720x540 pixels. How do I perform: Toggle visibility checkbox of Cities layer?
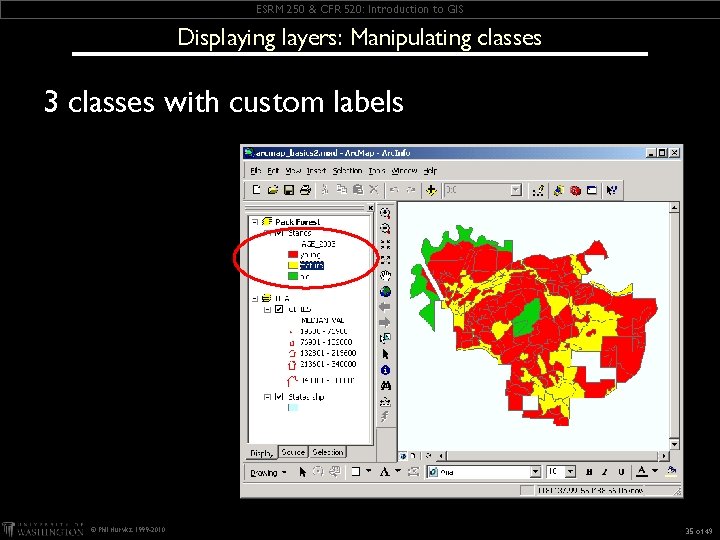tap(279, 309)
